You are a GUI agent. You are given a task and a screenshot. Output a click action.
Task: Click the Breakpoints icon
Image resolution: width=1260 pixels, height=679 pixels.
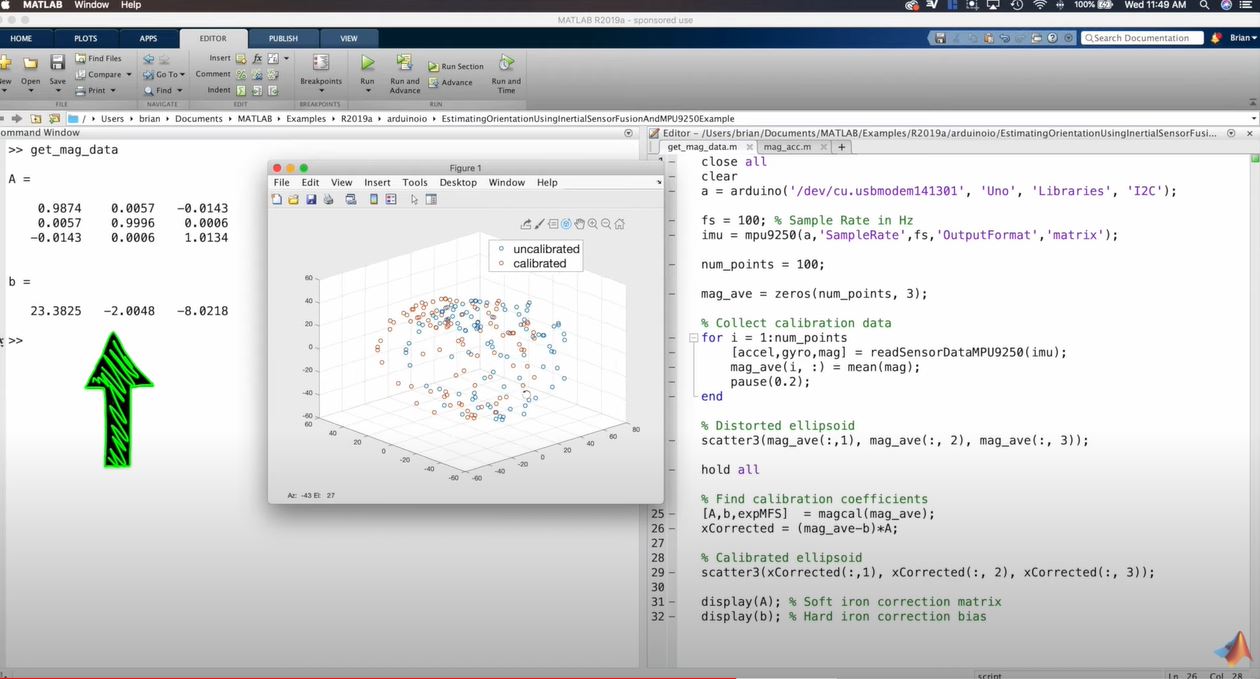click(x=321, y=63)
